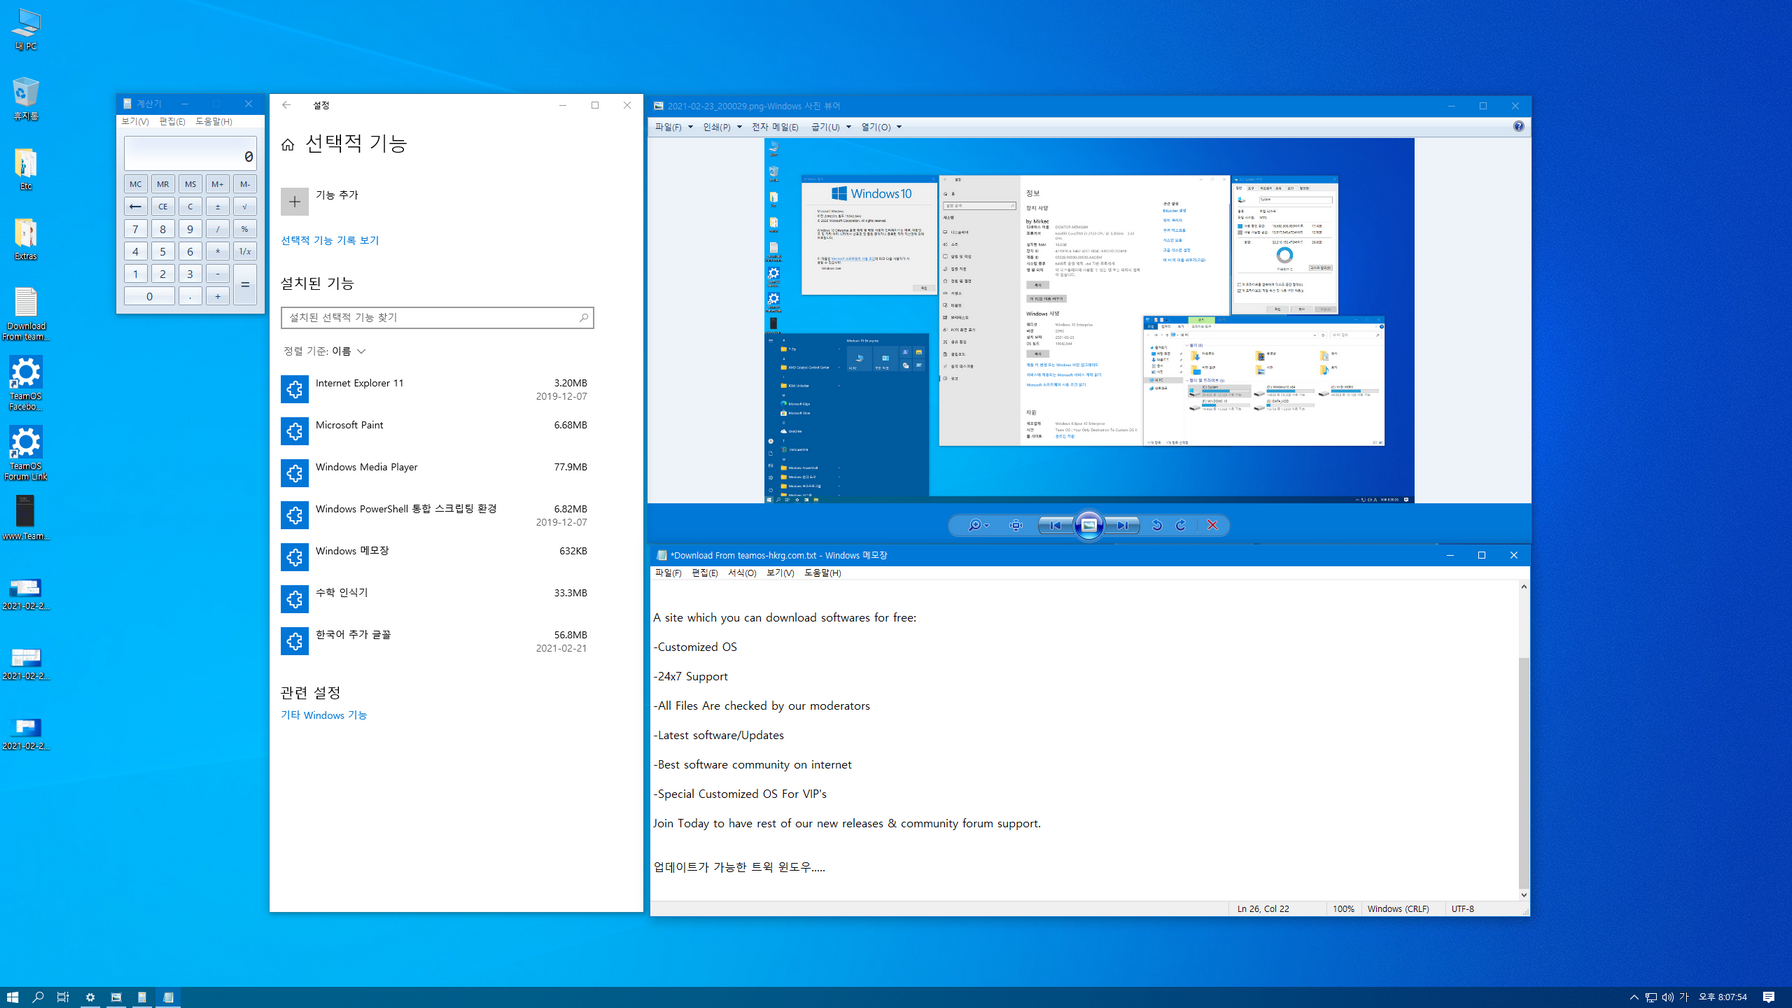Image resolution: width=1792 pixels, height=1008 pixels.
Task: Click calculator square root button
Action: 244,206
